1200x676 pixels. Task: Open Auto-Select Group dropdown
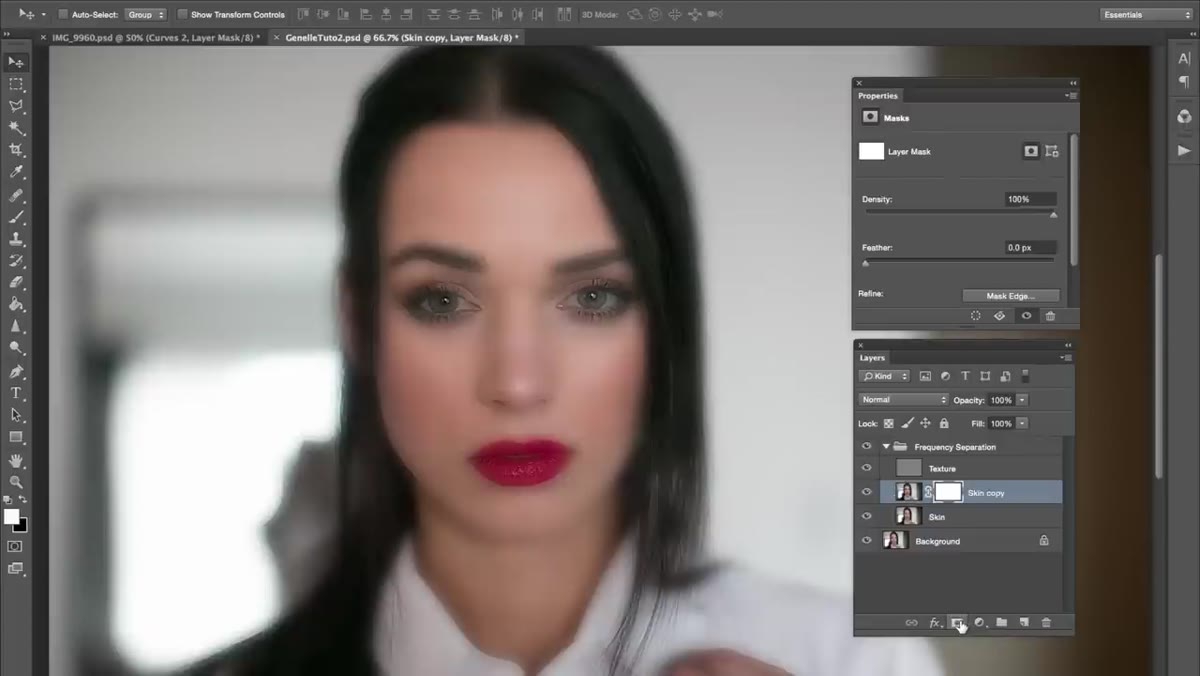(x=146, y=15)
